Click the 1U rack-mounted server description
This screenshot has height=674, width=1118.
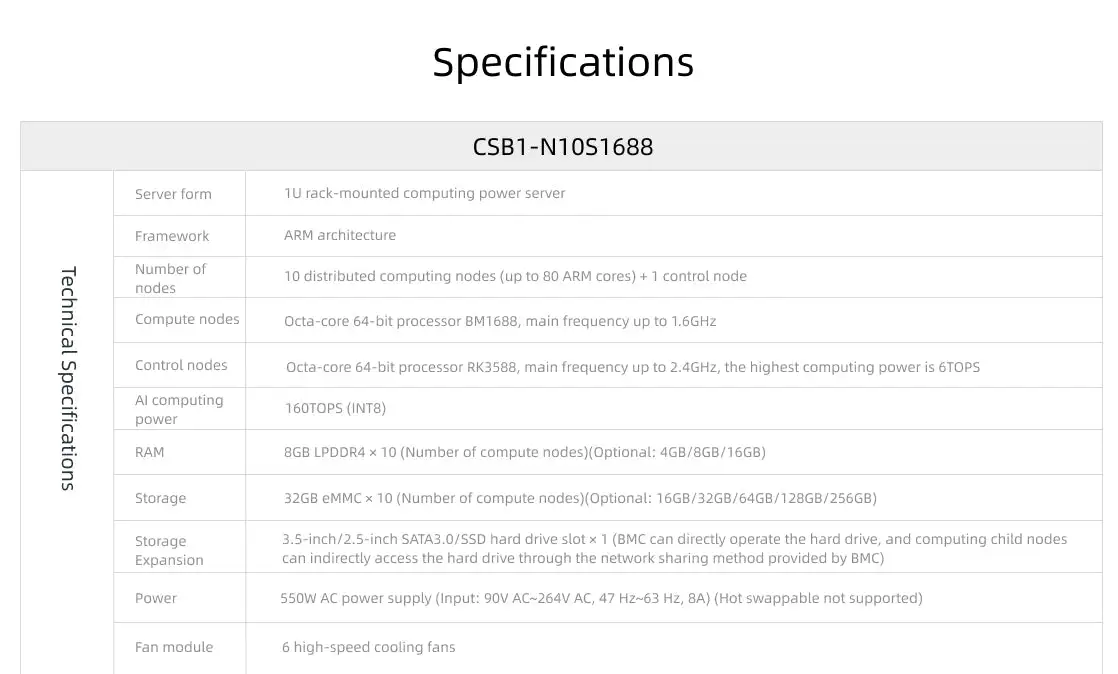pyautogui.click(x=424, y=193)
